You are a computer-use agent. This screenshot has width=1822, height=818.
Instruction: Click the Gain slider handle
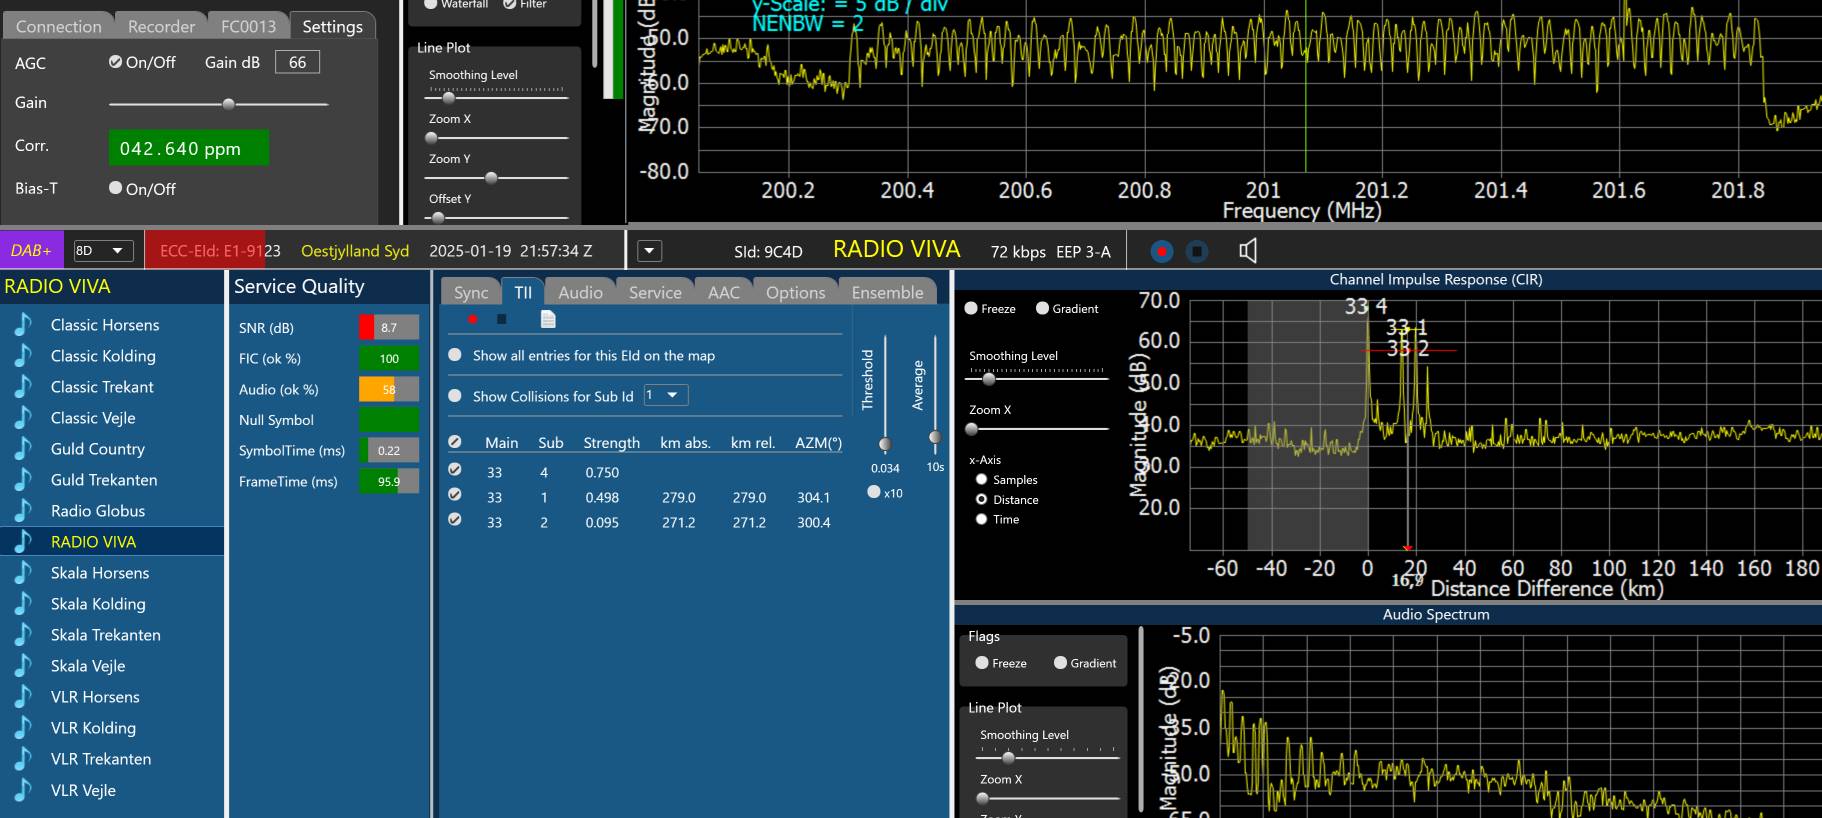pos(229,103)
